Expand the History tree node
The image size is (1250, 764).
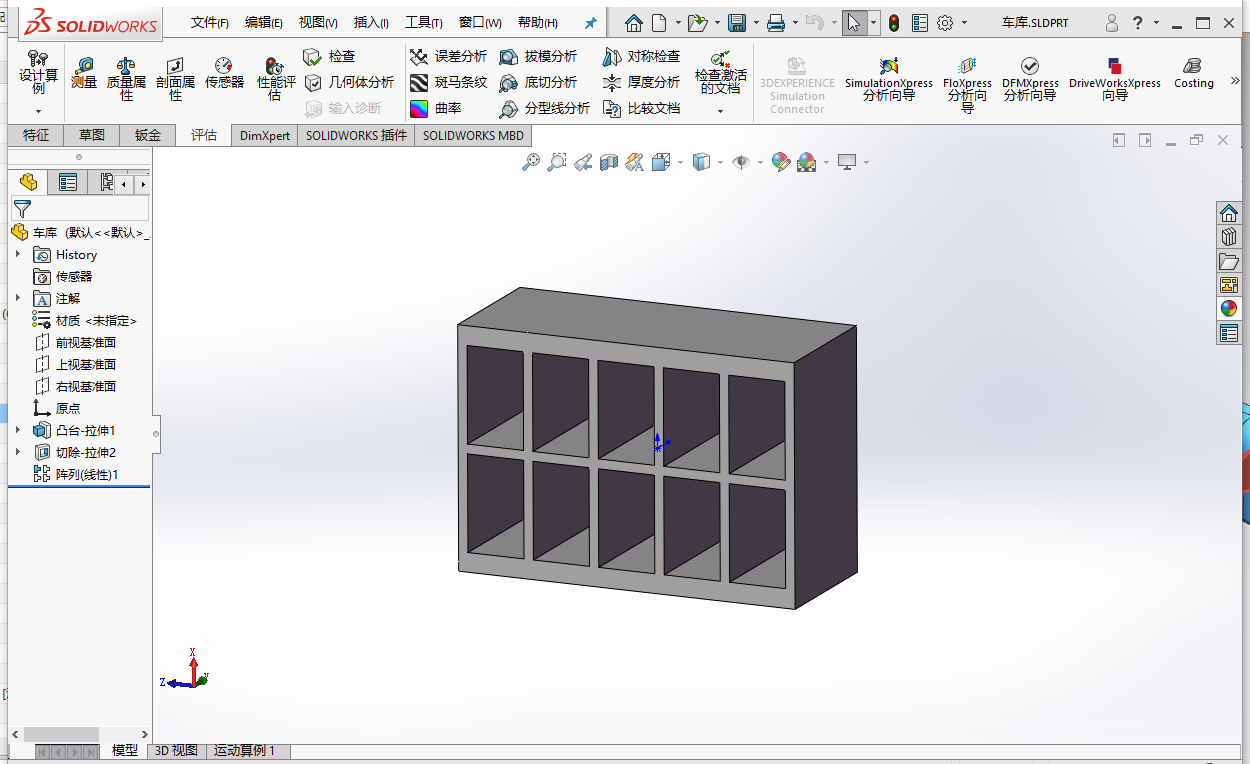coord(18,254)
